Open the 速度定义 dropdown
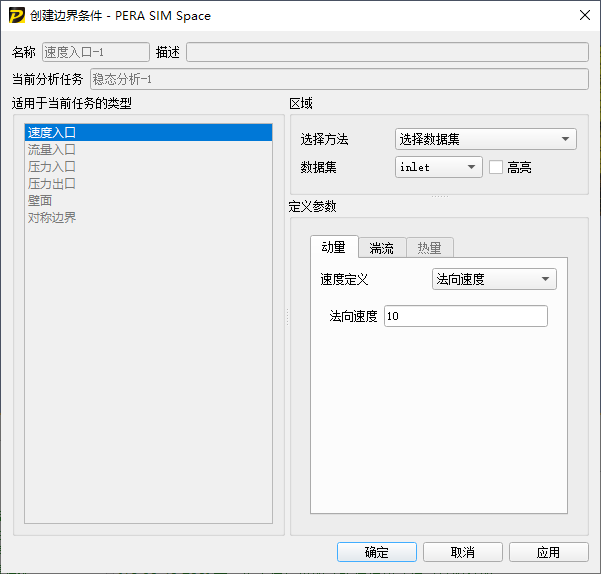 click(x=494, y=279)
